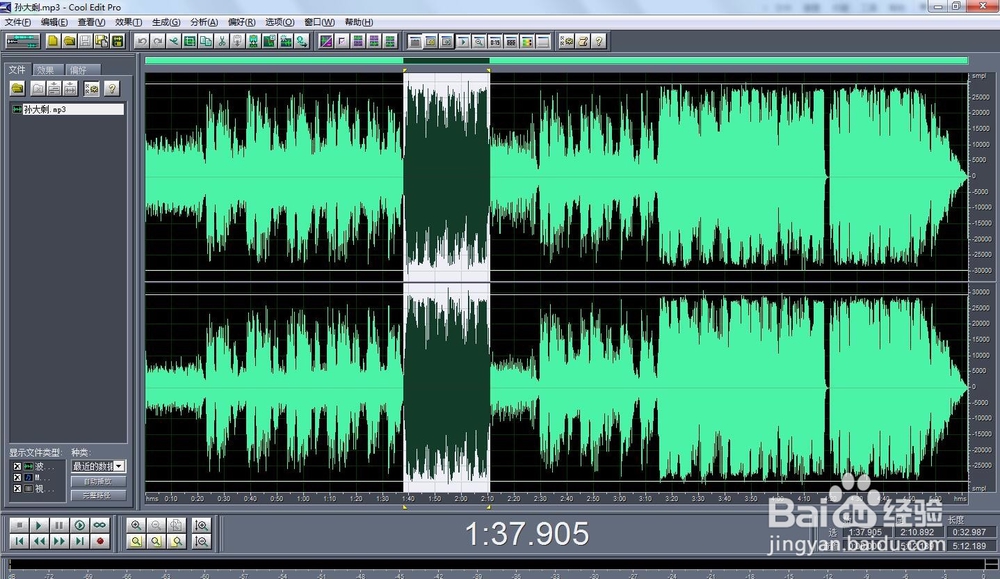Image resolution: width=1000 pixels, height=579 pixels.
Task: Click the level meter bar at the bottom
Action: pos(497,564)
